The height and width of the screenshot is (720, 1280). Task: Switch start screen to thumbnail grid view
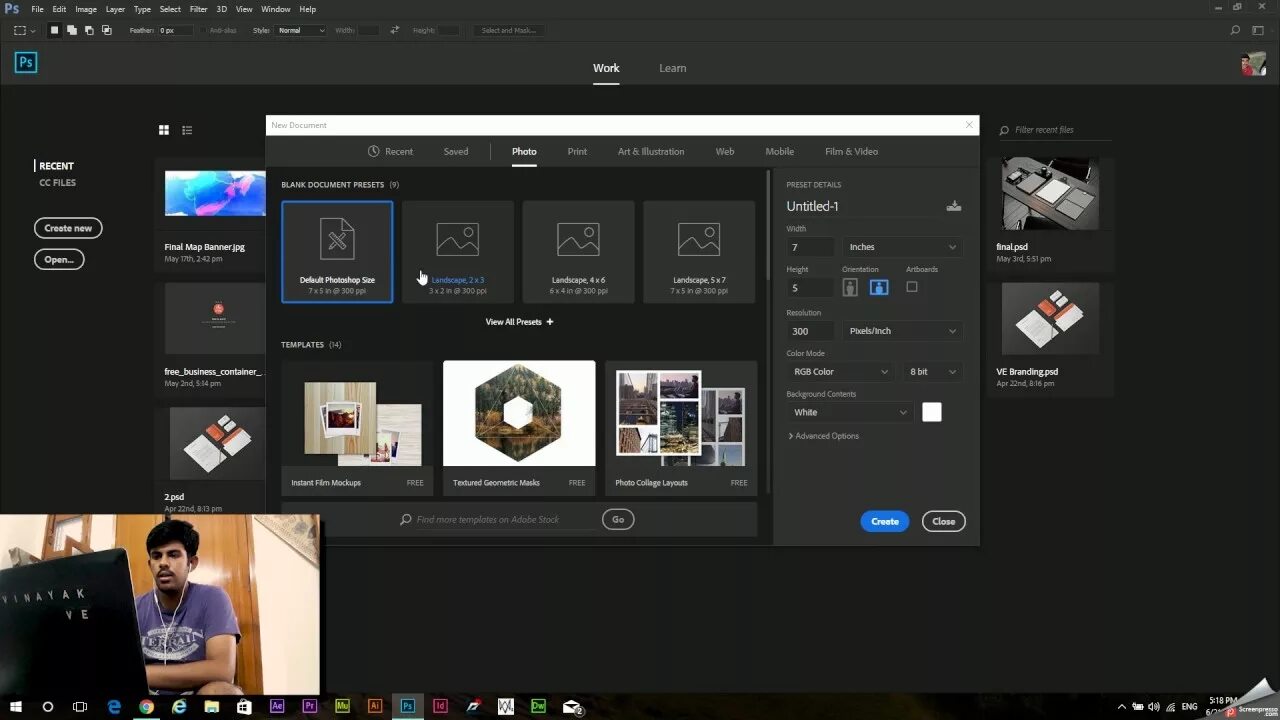pyautogui.click(x=164, y=130)
